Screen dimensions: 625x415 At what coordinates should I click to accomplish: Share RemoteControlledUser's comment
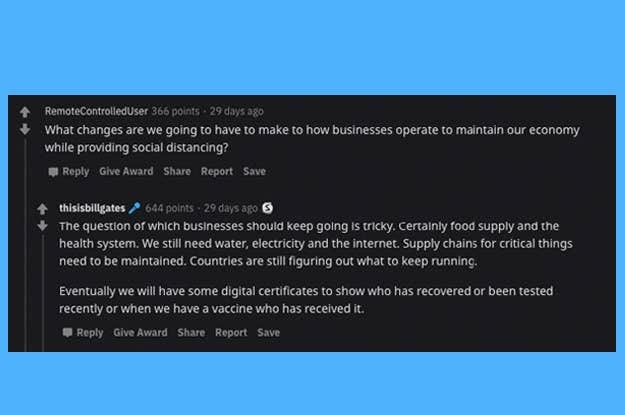(x=177, y=171)
